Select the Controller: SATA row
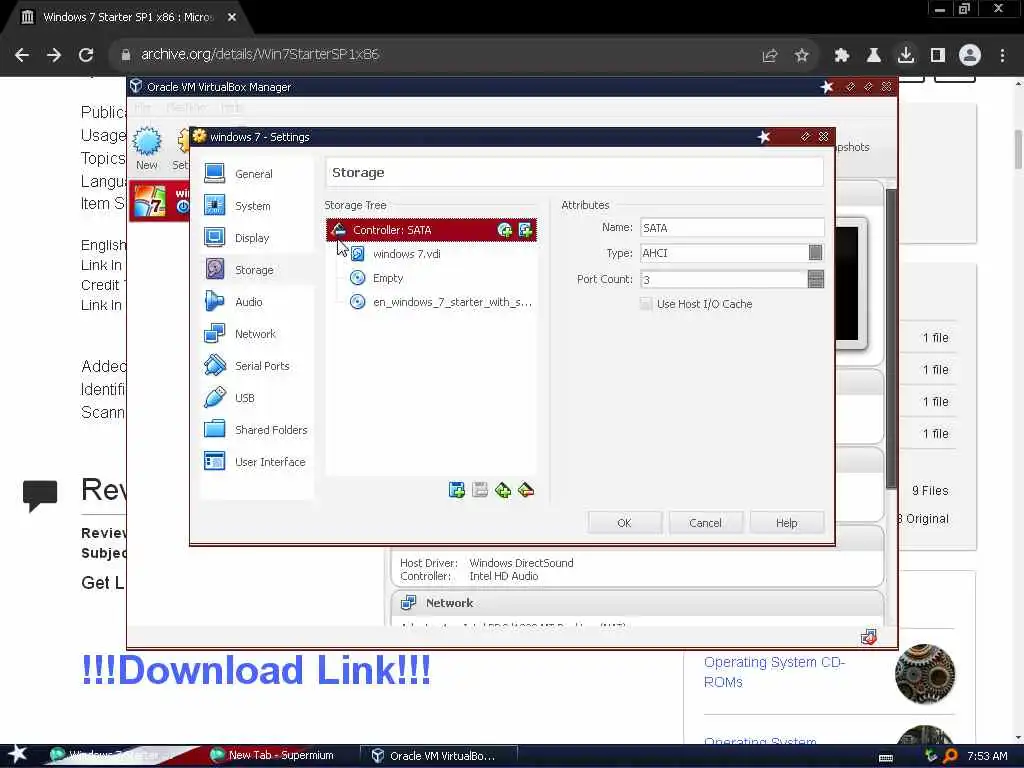This screenshot has height=768, width=1024. (431, 230)
